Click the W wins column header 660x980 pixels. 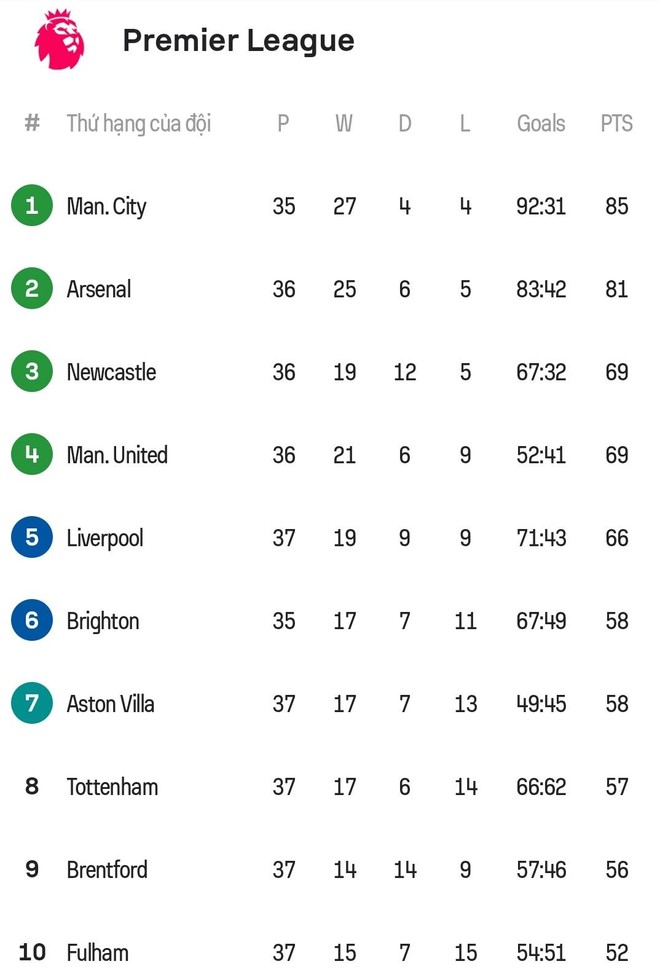point(344,124)
